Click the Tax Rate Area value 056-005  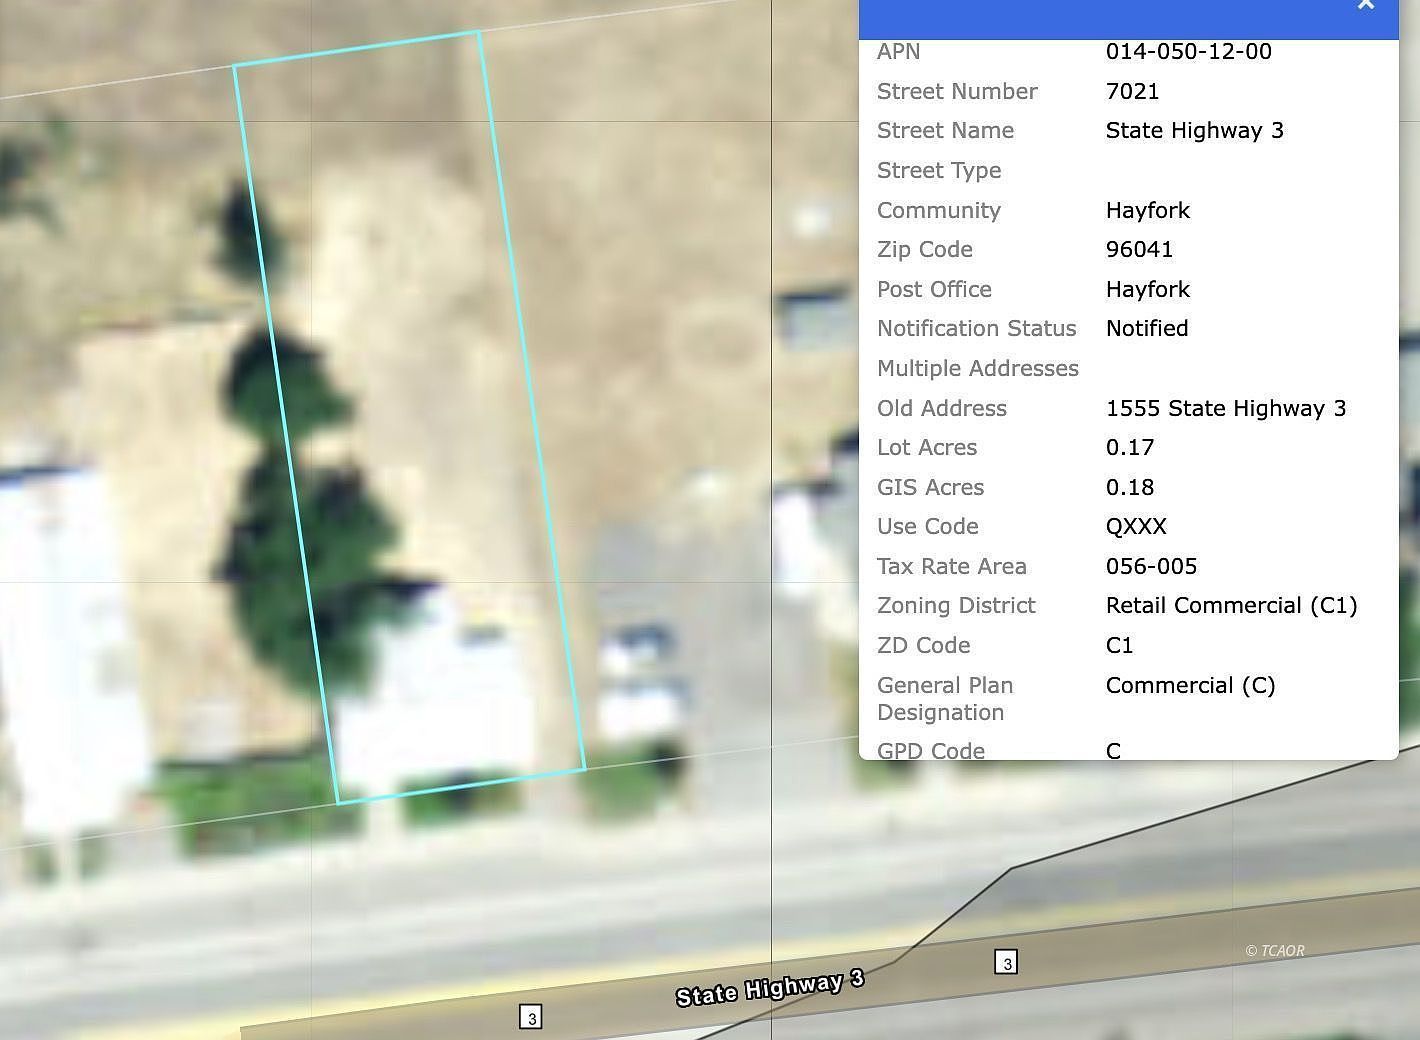[x=1151, y=567]
